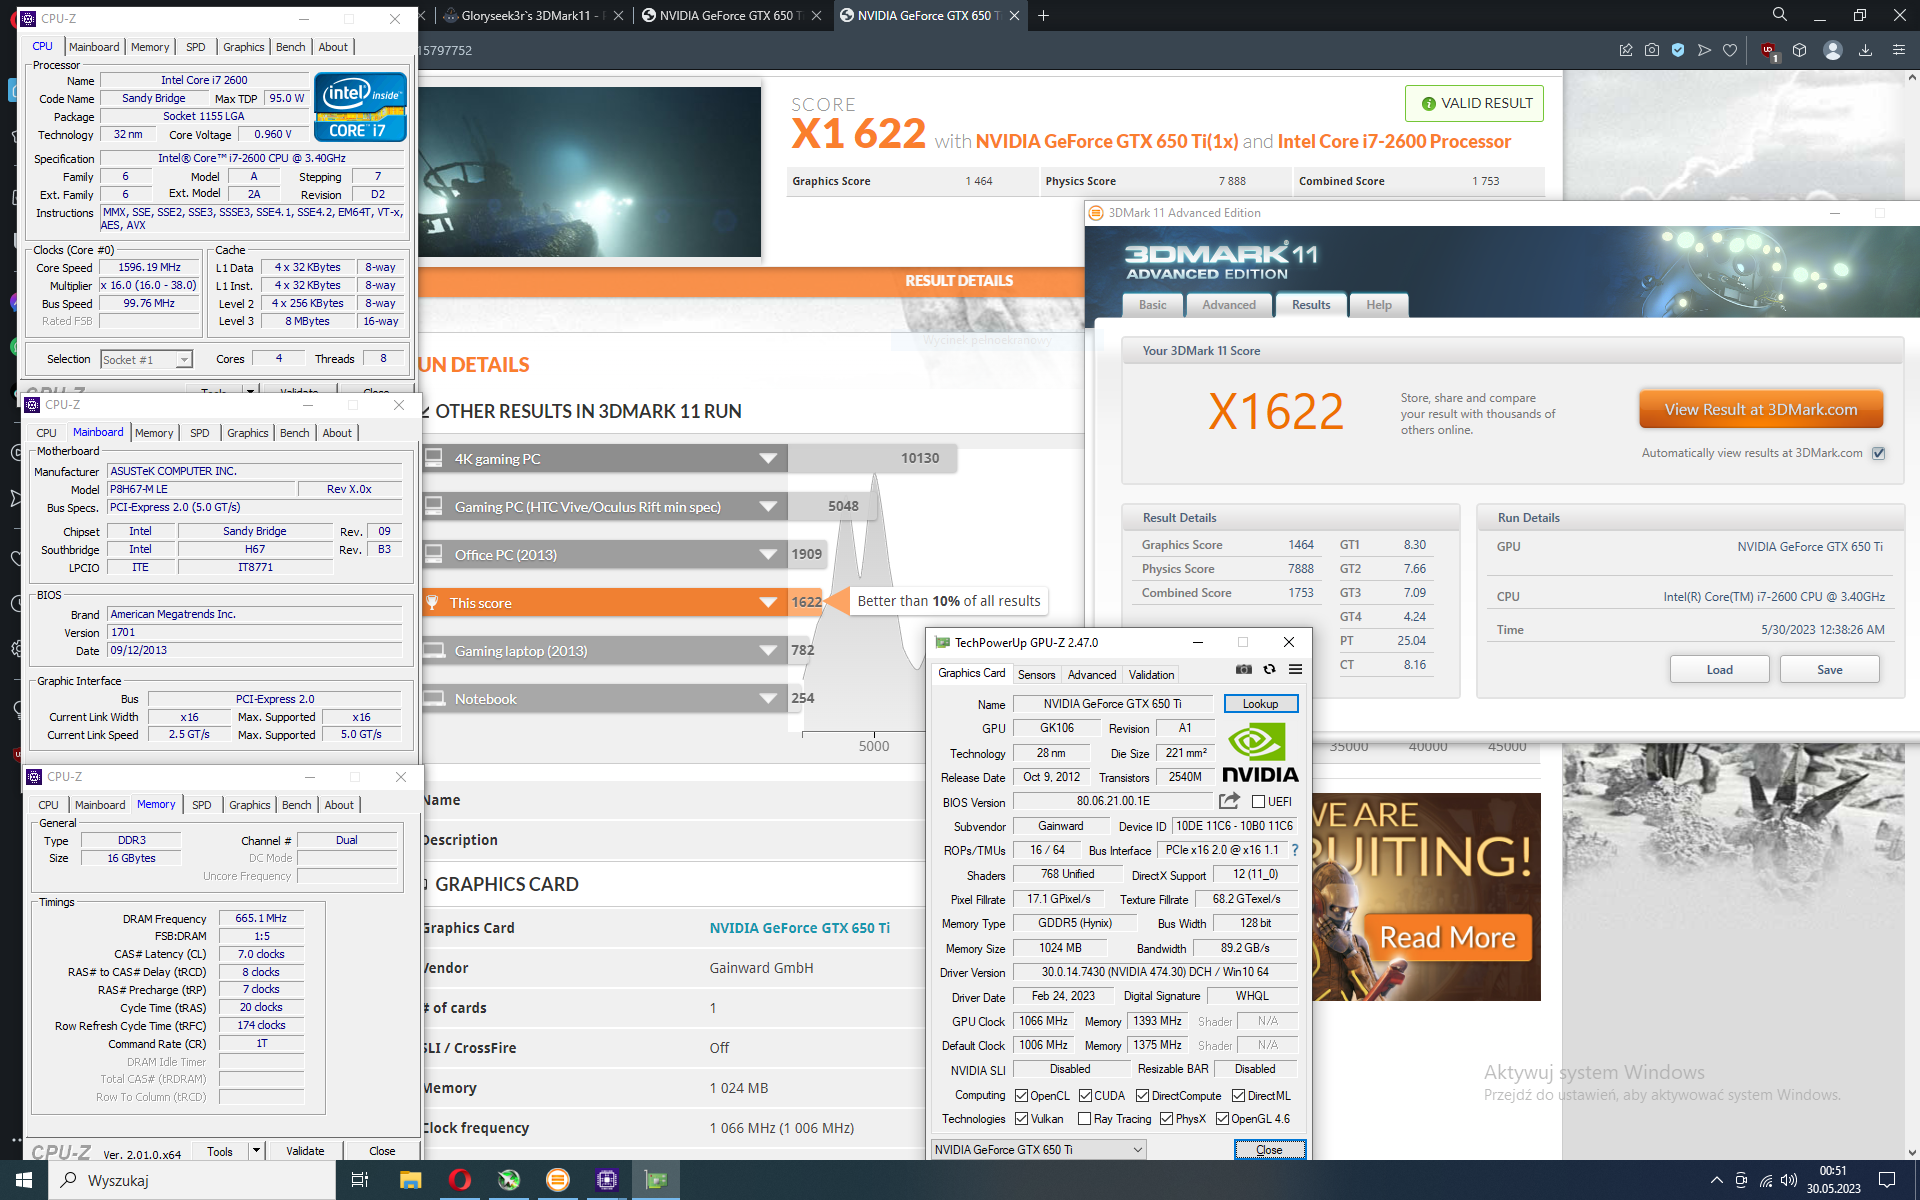Click View Result at 3DMark.com button

1760,409
